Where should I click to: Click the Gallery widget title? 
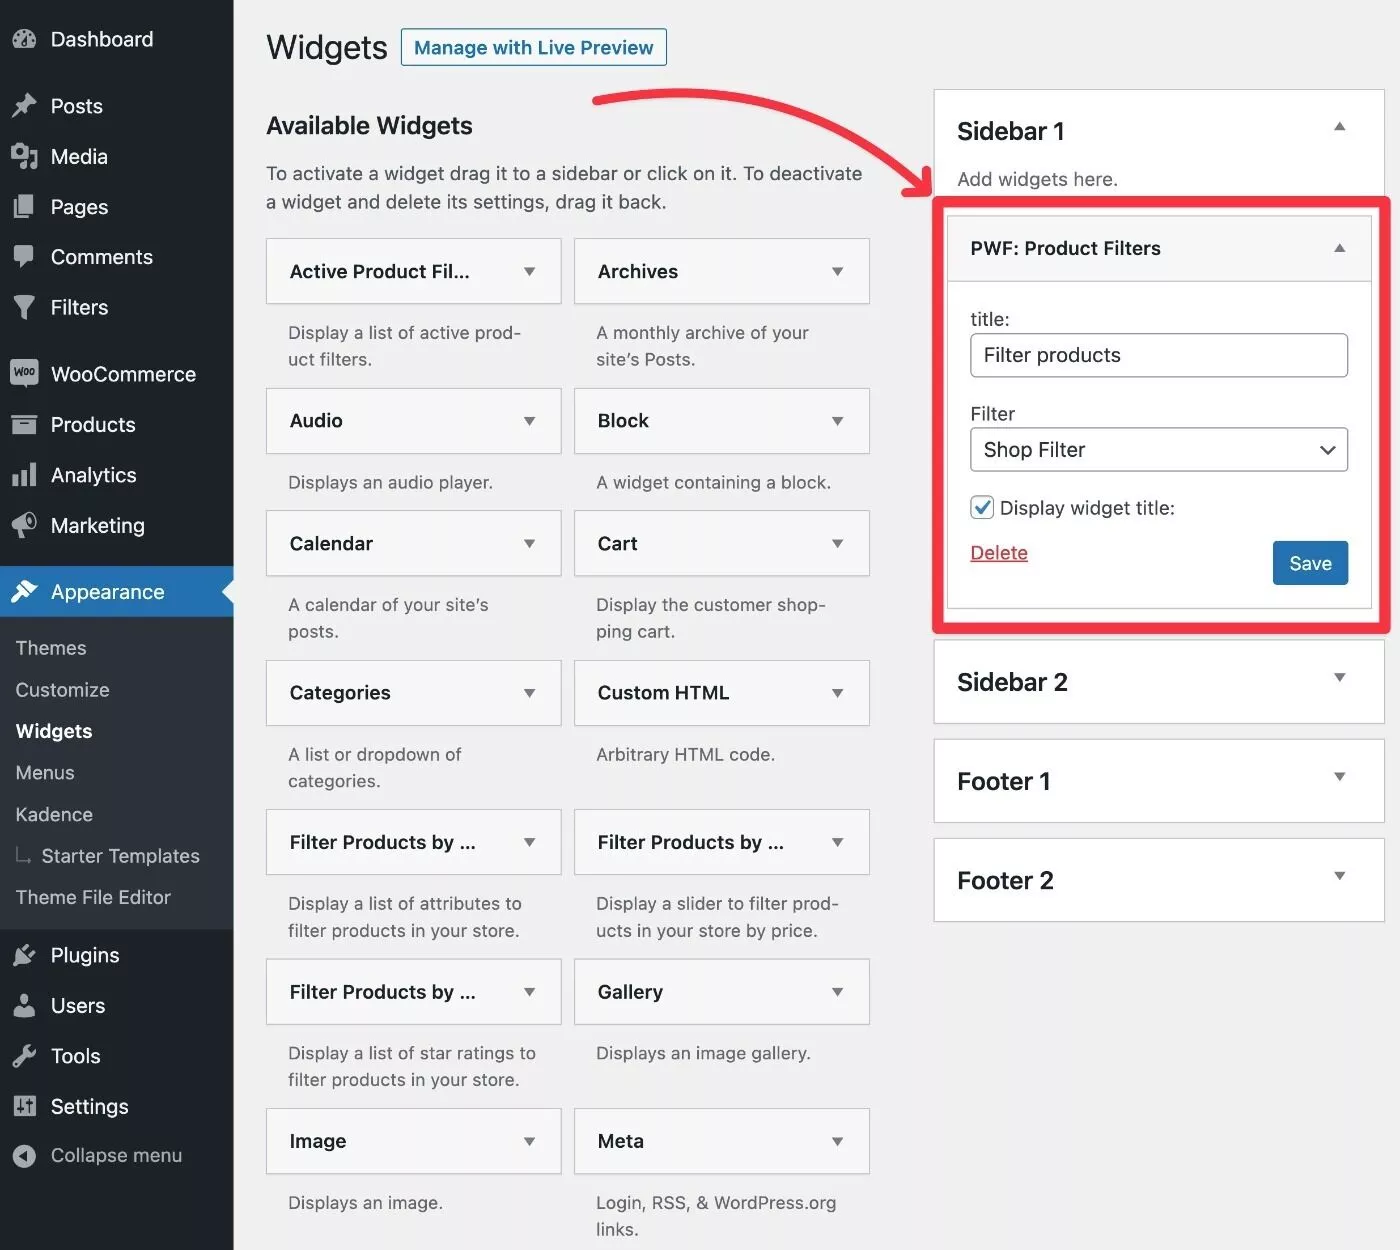tap(630, 992)
